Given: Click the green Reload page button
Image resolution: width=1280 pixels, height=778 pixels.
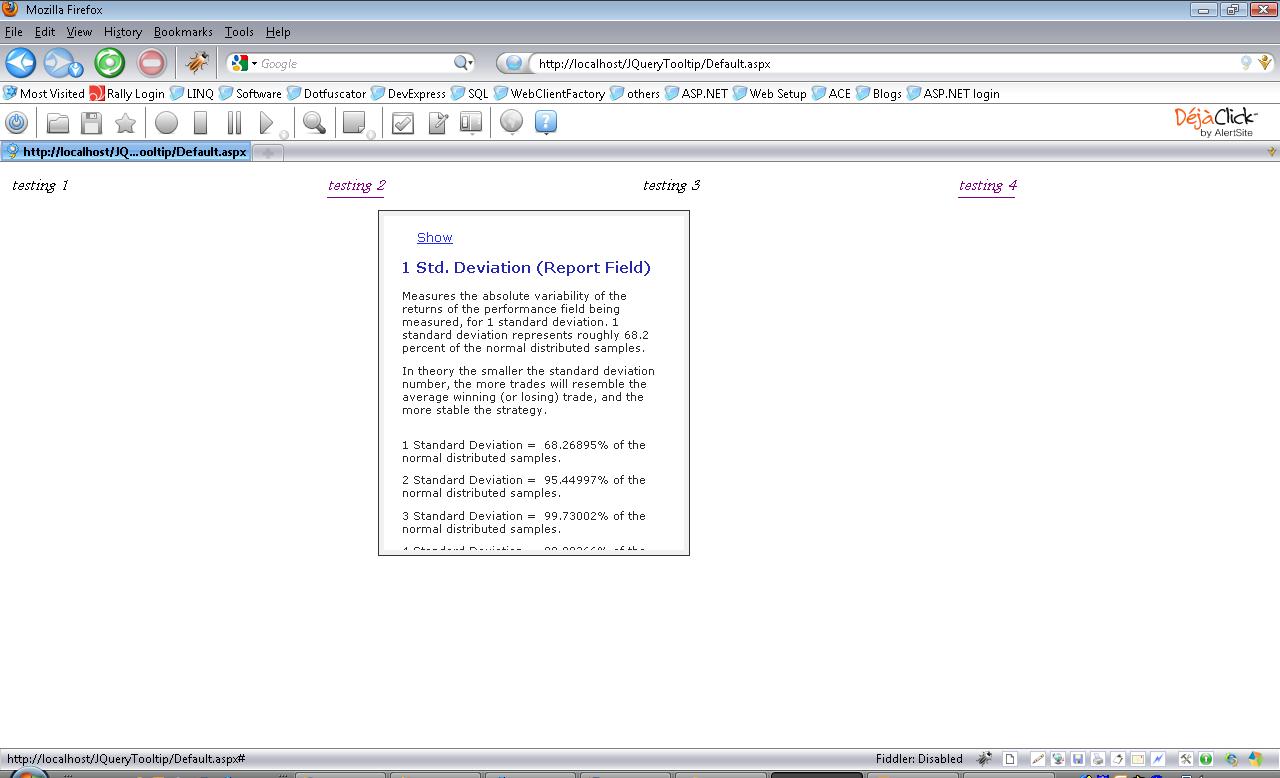Looking at the screenshot, I should 109,63.
